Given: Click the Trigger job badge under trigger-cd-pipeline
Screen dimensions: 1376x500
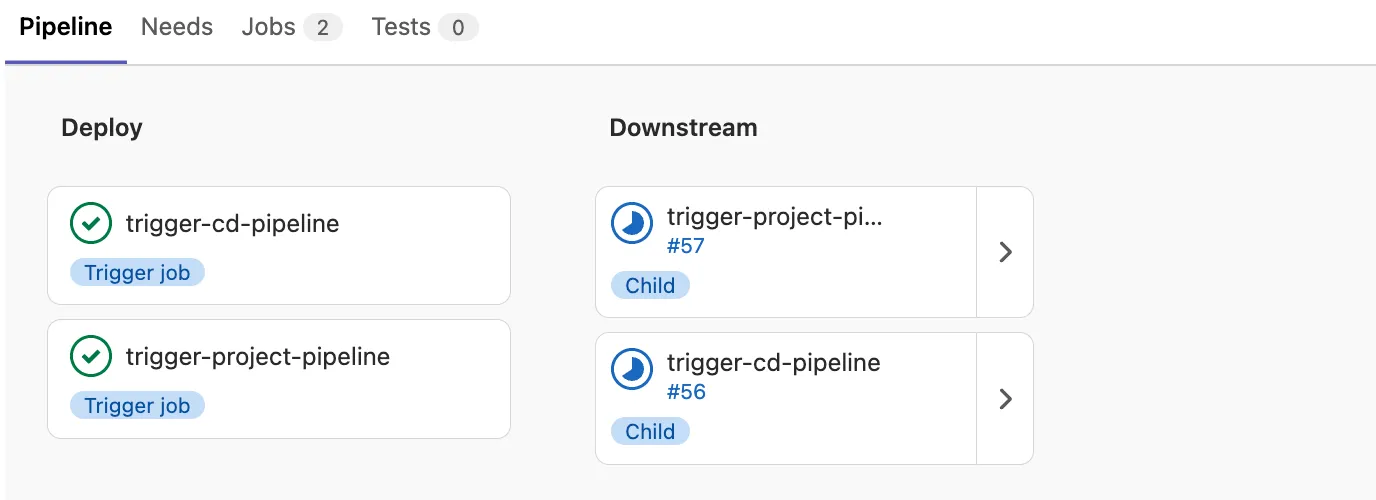Looking at the screenshot, I should tap(137, 273).
